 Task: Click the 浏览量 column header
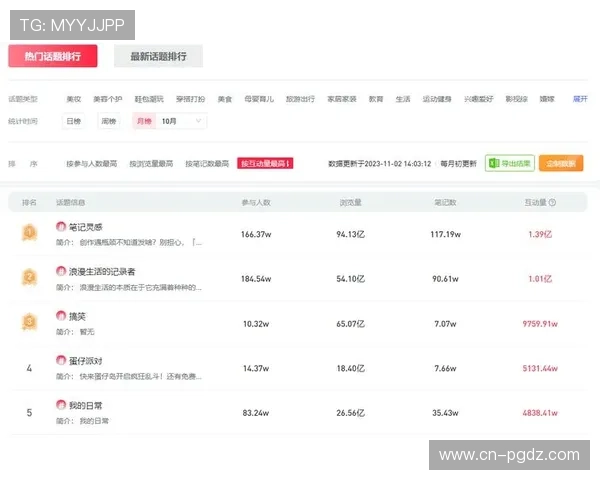click(x=351, y=202)
